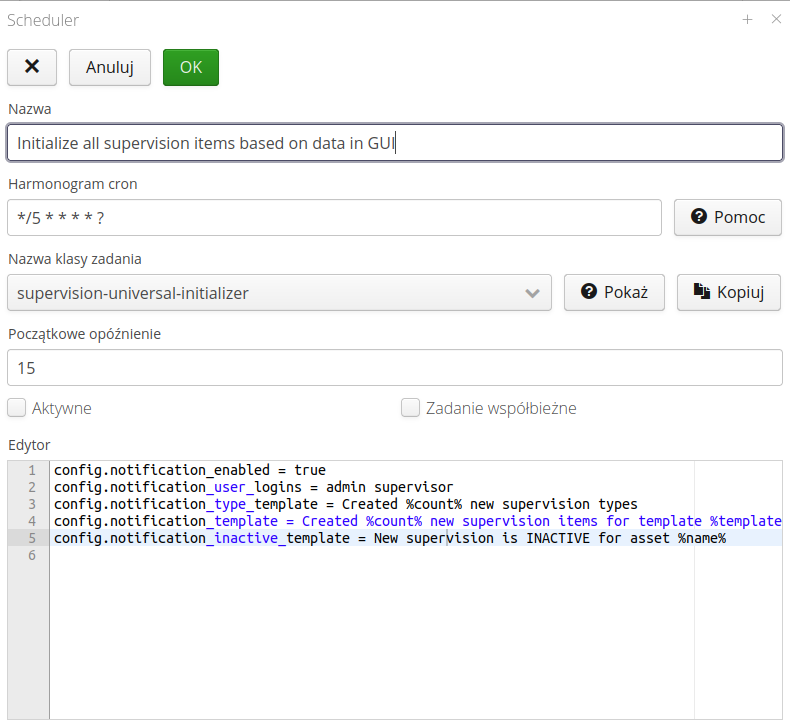Image resolution: width=790 pixels, height=726 pixels.
Task: Open cron help with Pomoc button
Action: (x=727, y=217)
